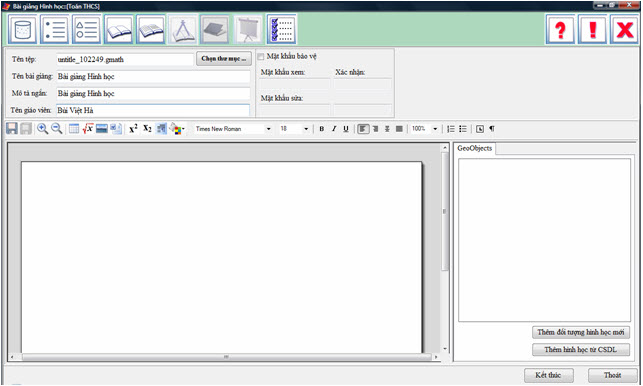
Task: Click the horizontal scrollbar right arrow
Action: (x=436, y=357)
